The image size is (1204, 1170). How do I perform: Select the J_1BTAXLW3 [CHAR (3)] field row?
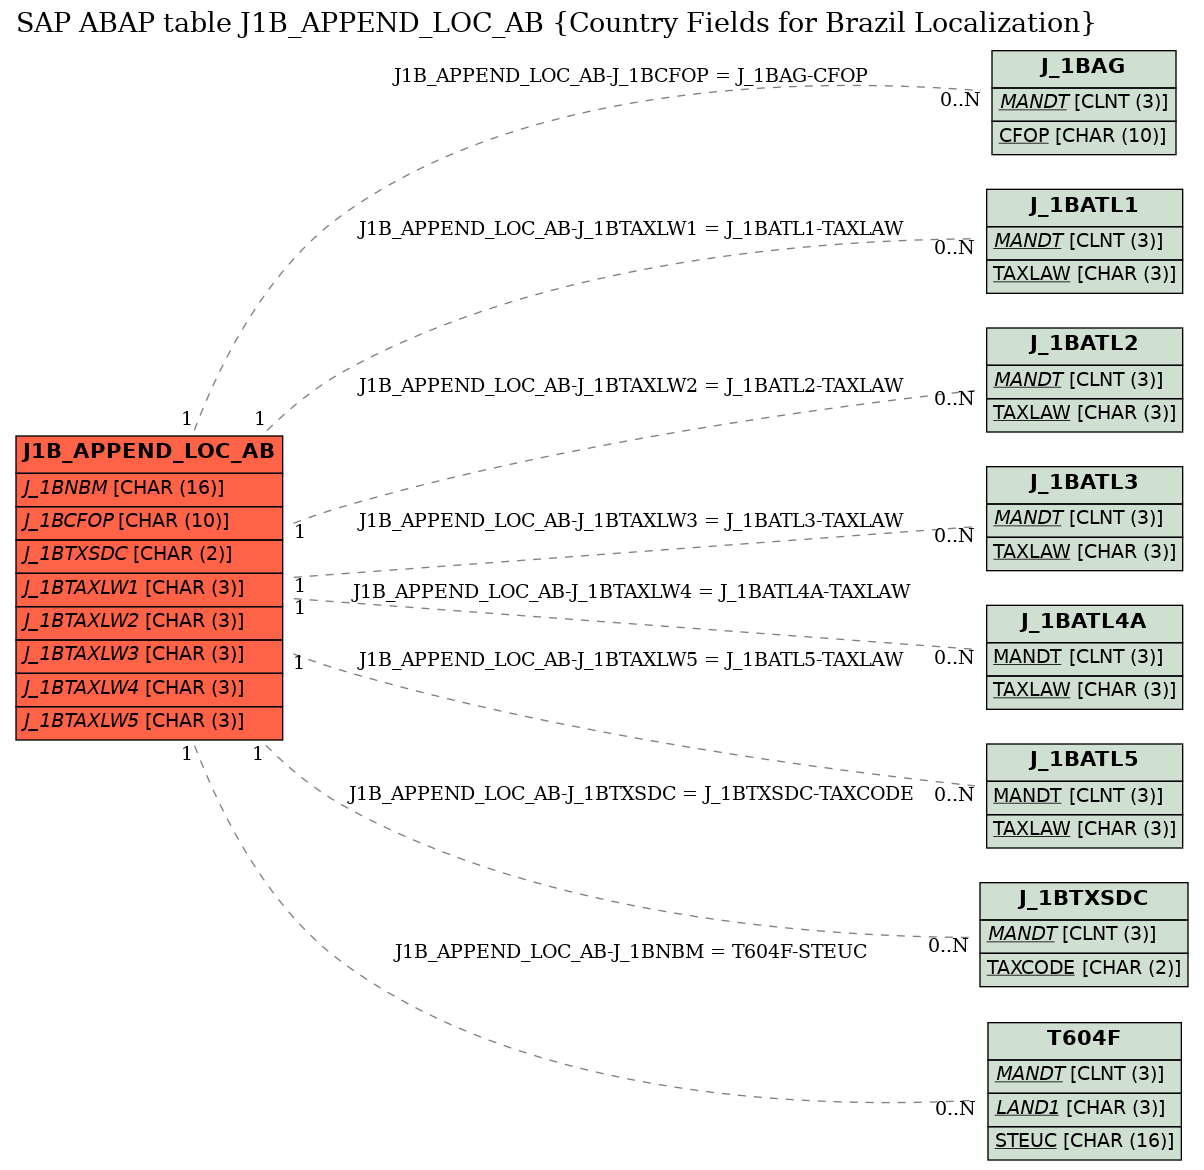pyautogui.click(x=149, y=655)
